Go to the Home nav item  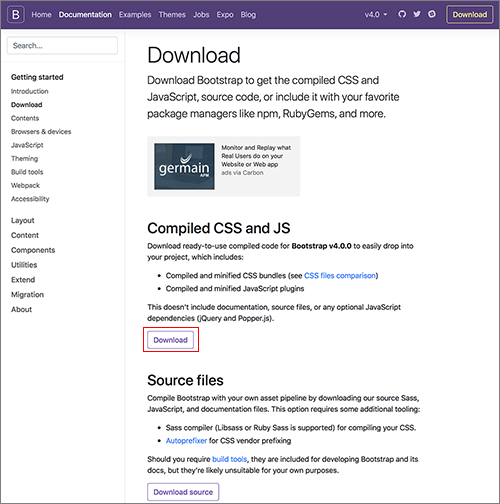point(41,15)
